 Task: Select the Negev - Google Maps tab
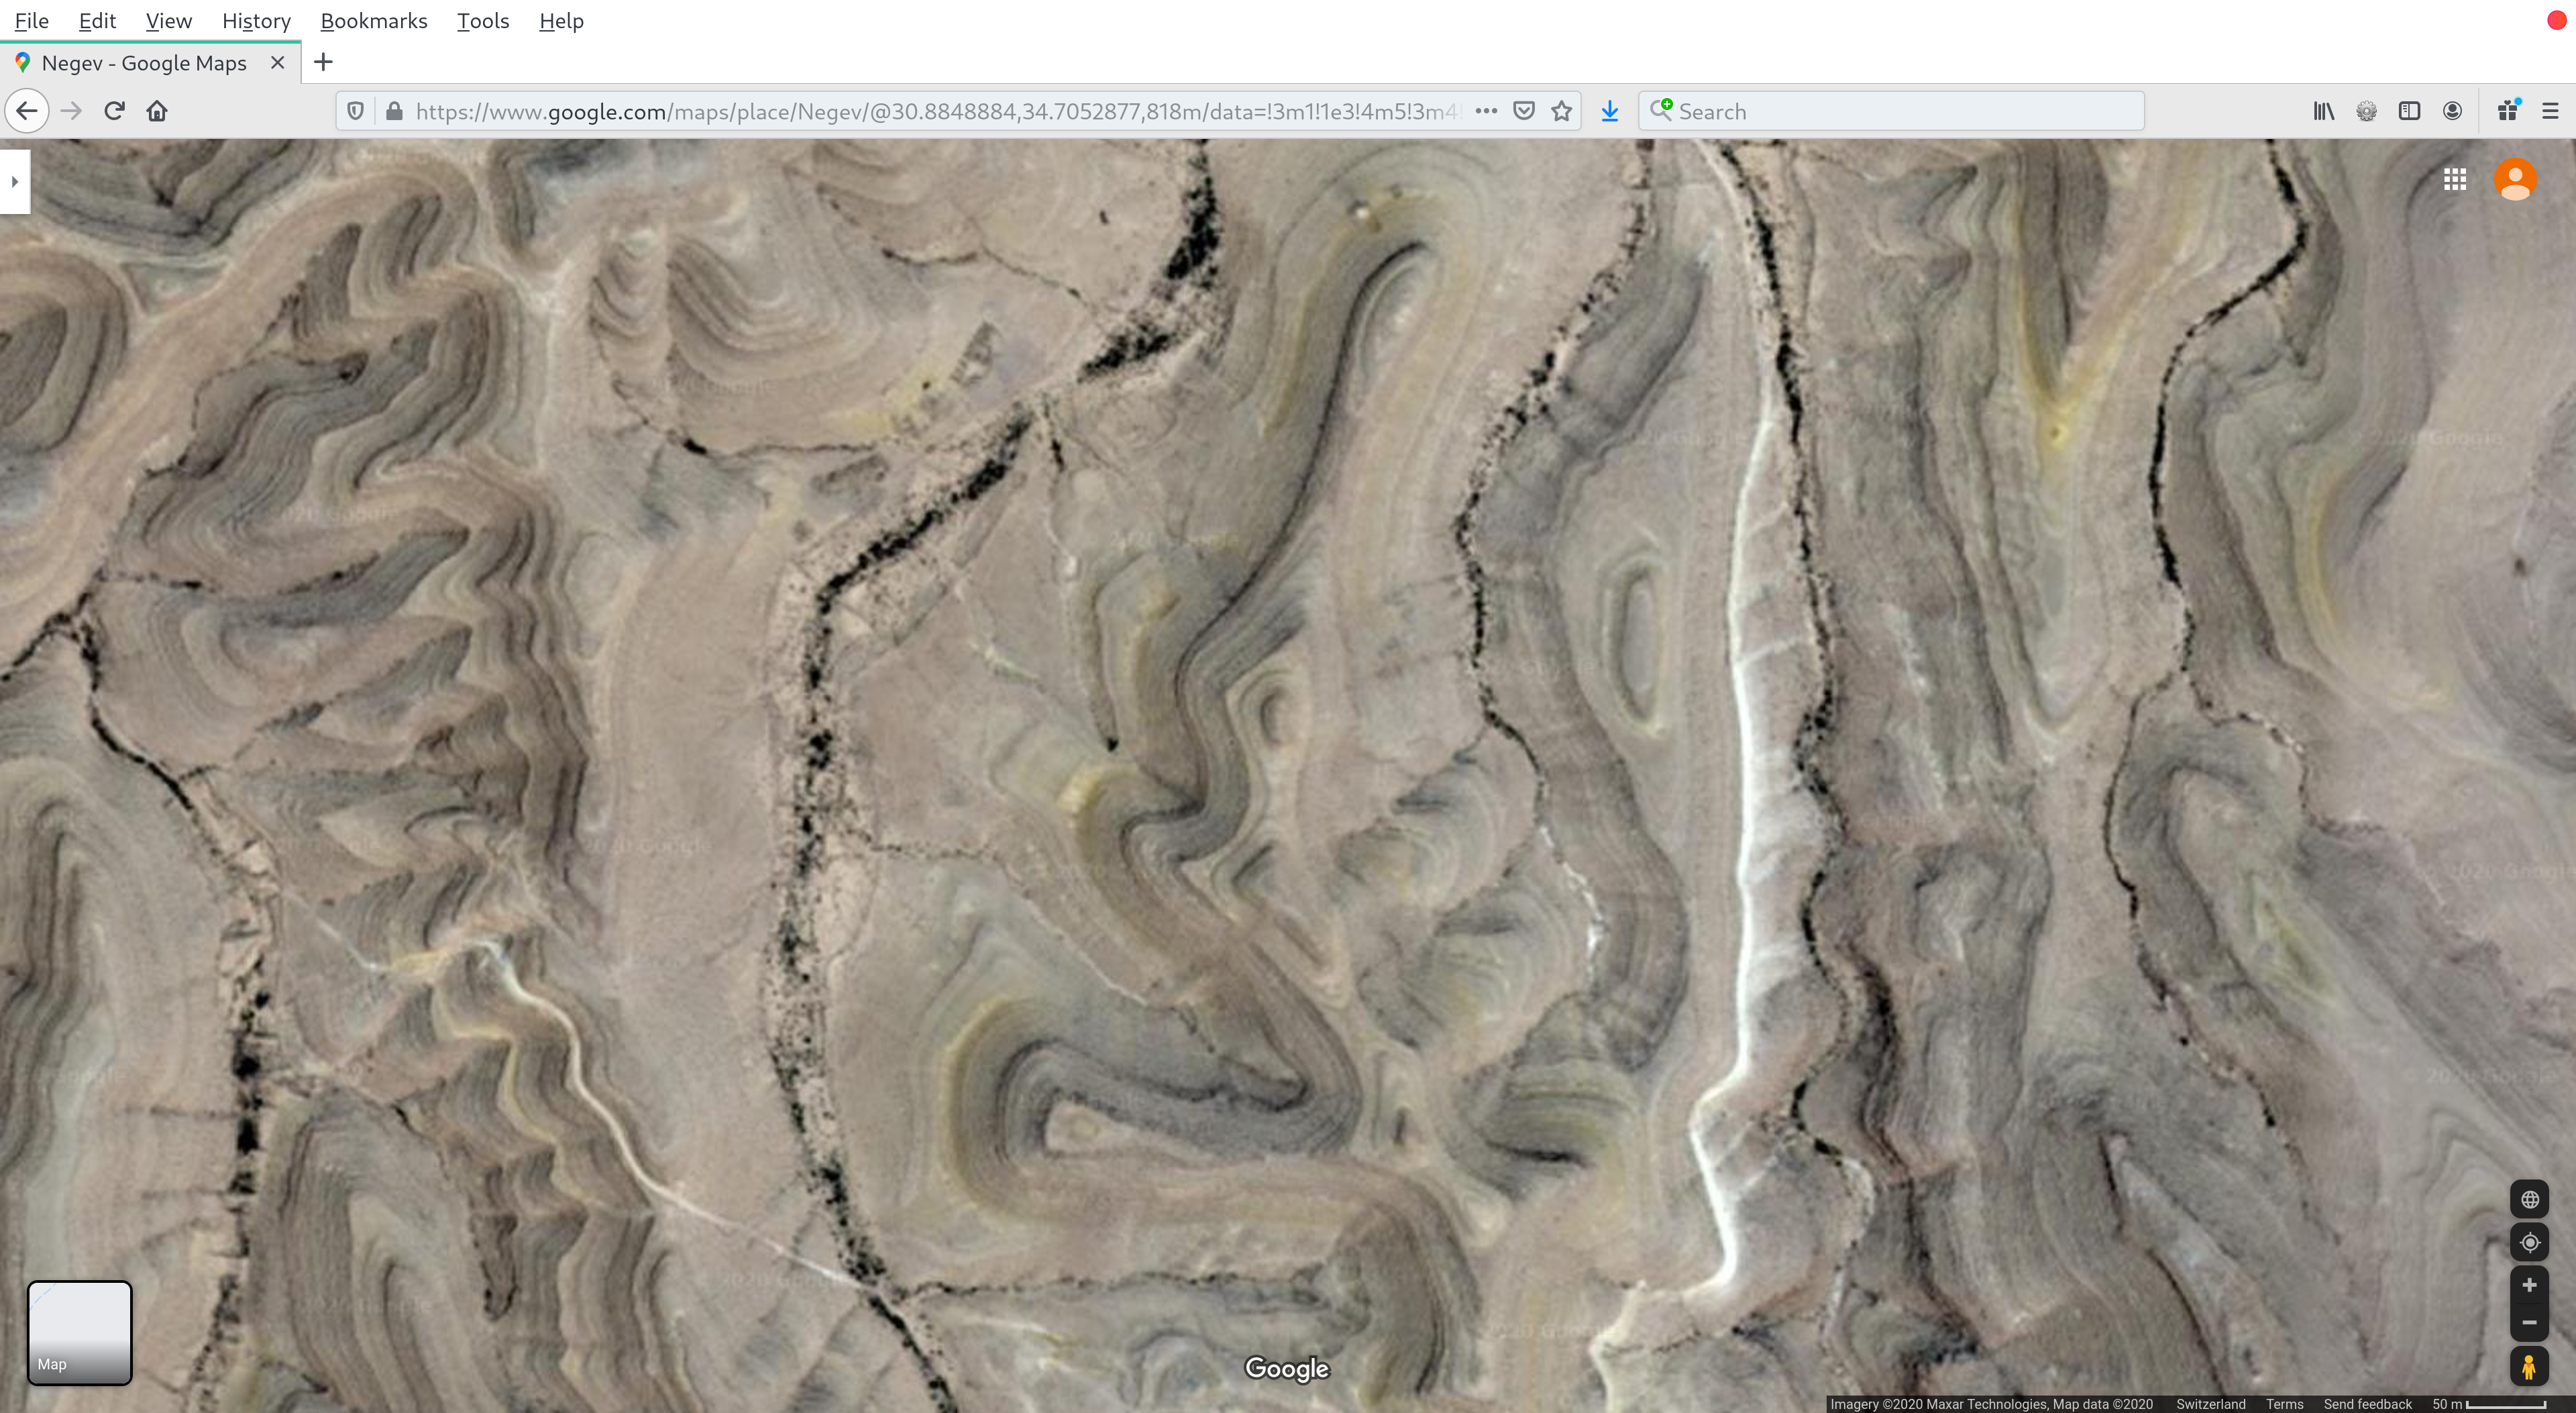(x=150, y=63)
